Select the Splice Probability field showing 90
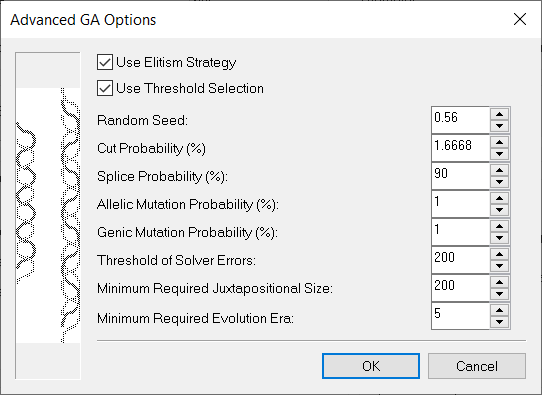Image resolution: width=542 pixels, height=395 pixels. click(460, 176)
